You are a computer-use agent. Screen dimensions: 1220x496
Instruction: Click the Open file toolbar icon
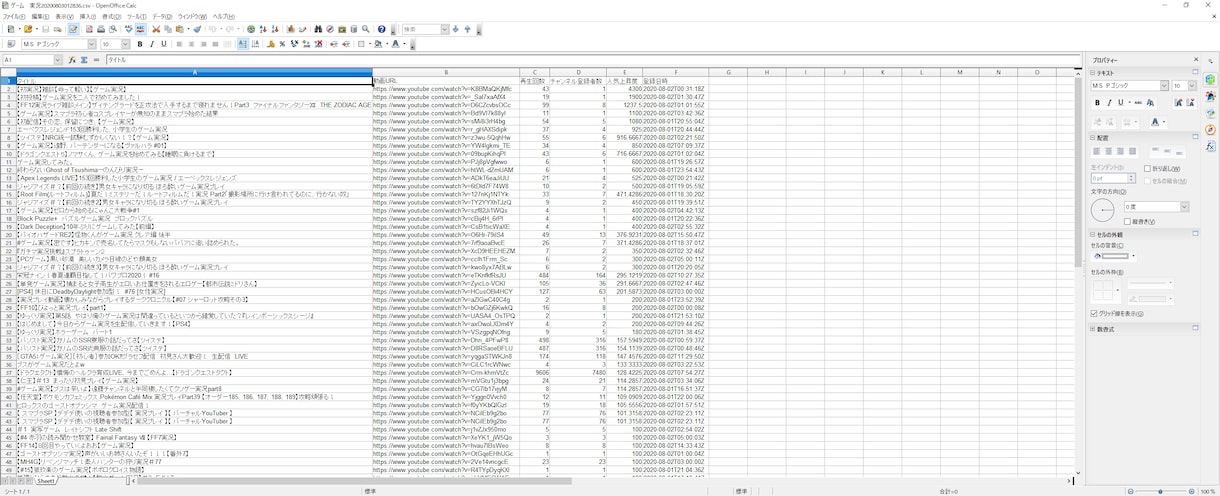click(x=28, y=29)
